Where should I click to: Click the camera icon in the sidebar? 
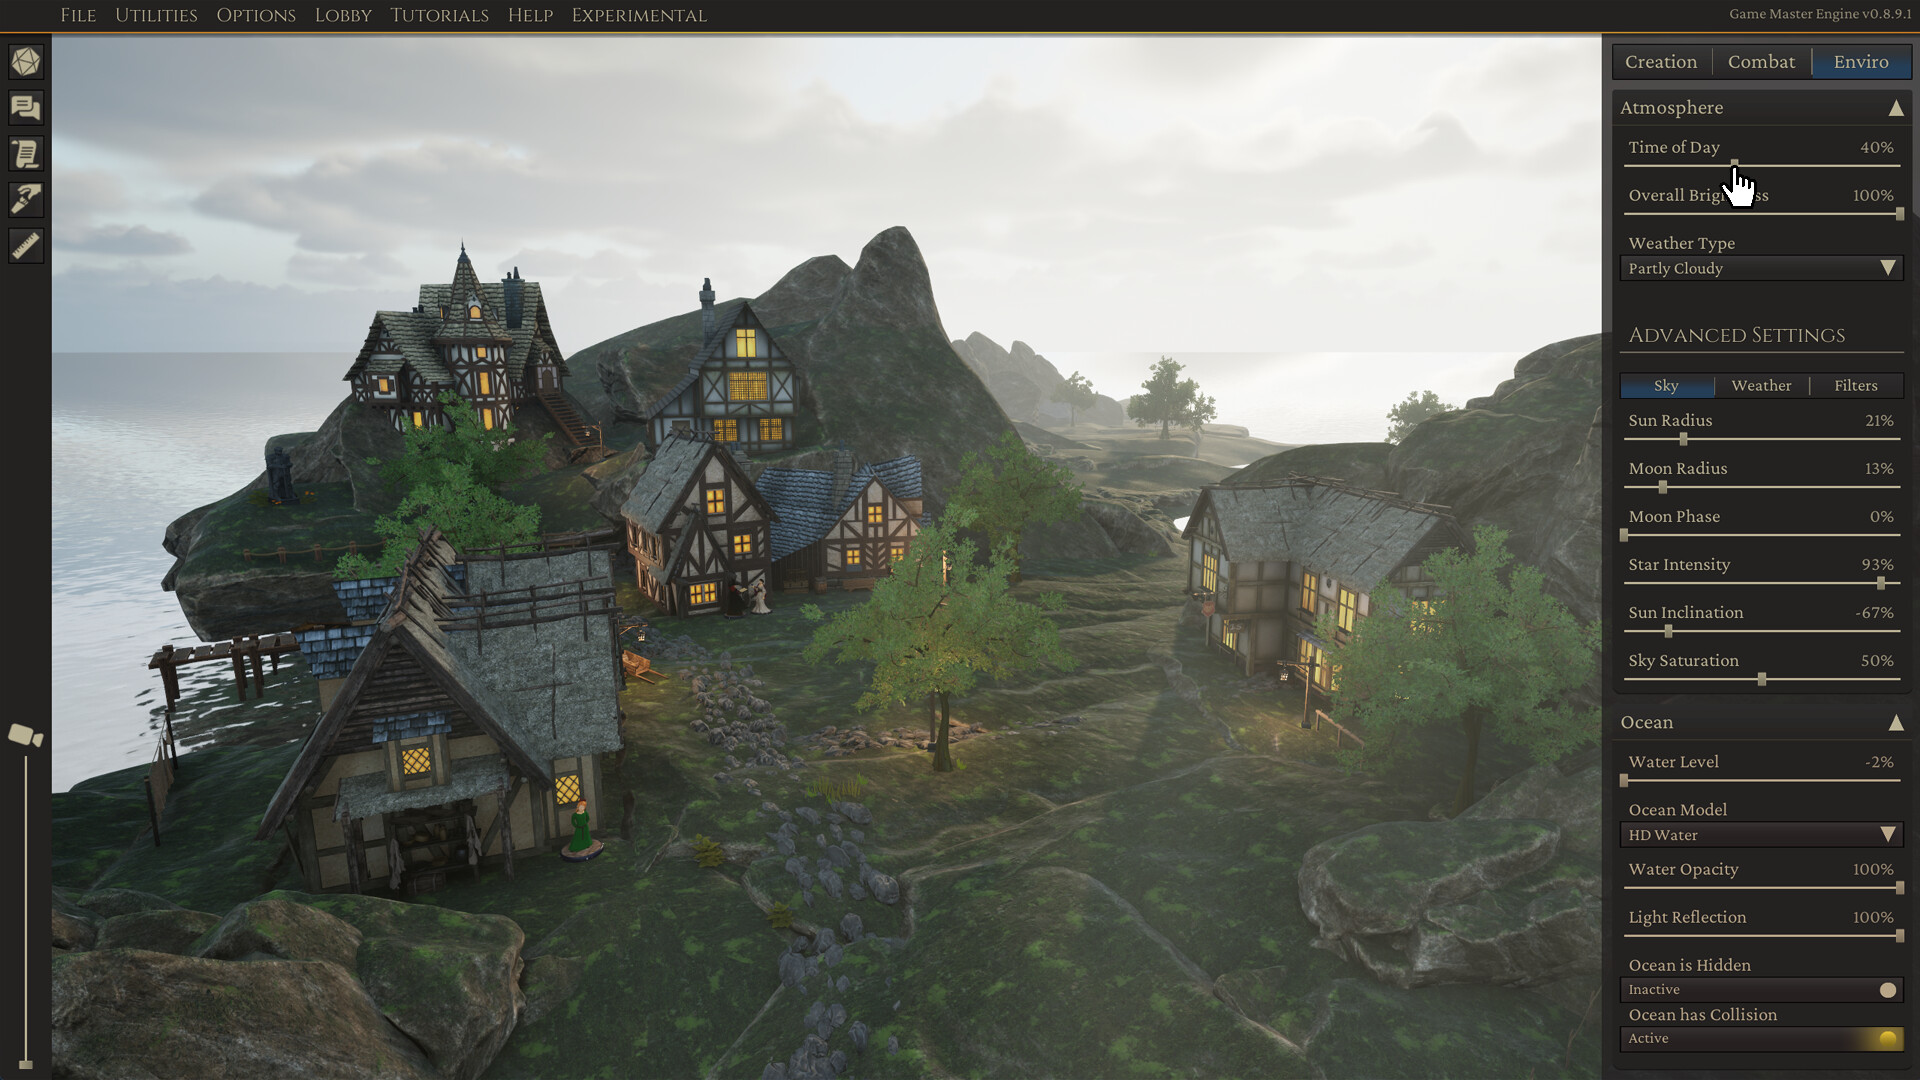24,736
